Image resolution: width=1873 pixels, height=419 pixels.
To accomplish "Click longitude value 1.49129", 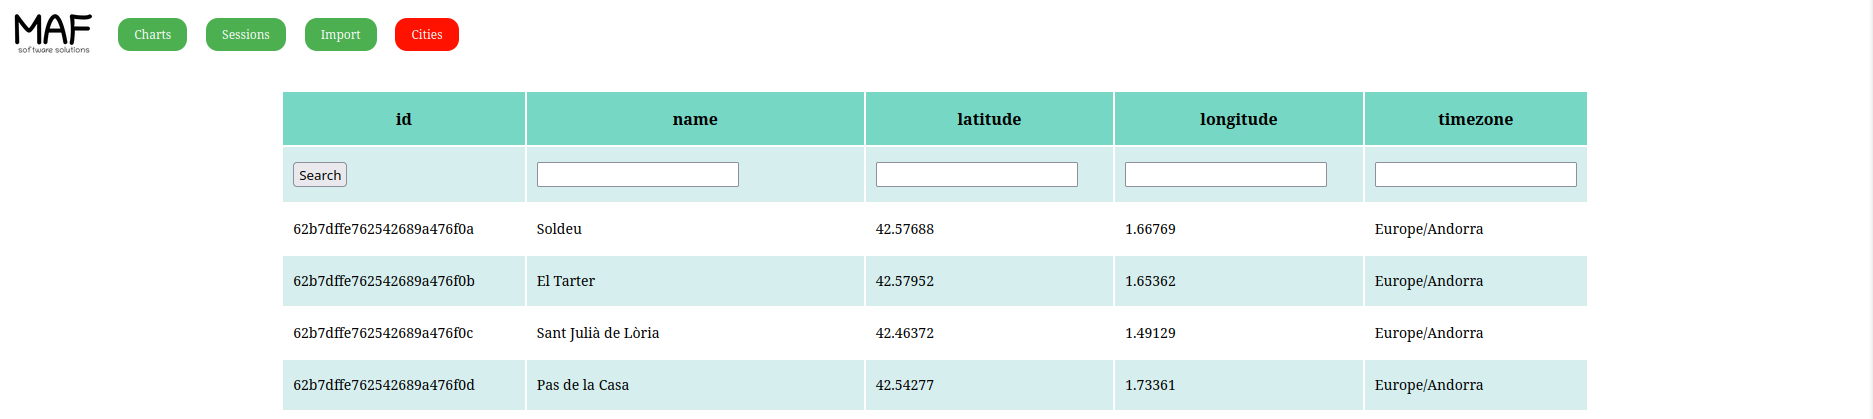I will pos(1150,333).
